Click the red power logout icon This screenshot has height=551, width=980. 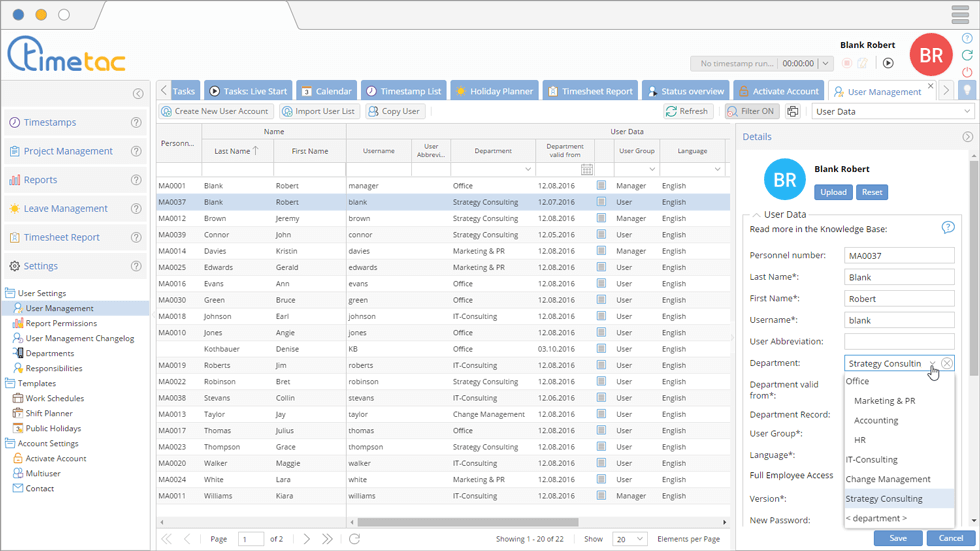coord(967,72)
